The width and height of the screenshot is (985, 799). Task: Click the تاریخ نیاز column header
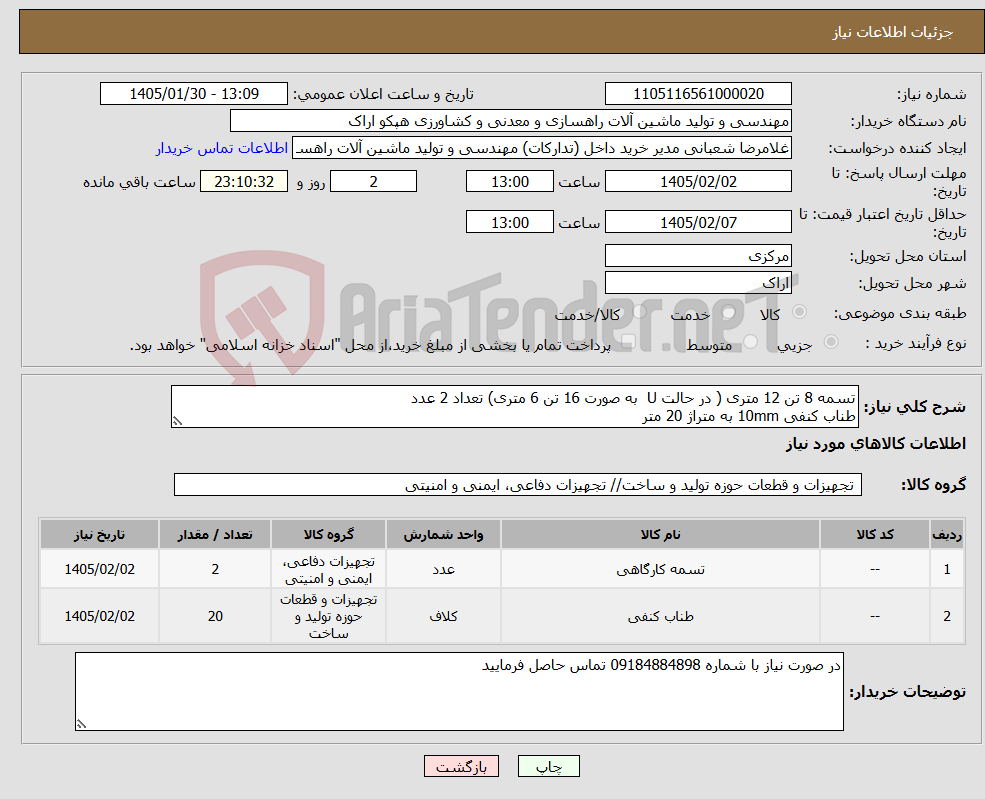[99, 535]
